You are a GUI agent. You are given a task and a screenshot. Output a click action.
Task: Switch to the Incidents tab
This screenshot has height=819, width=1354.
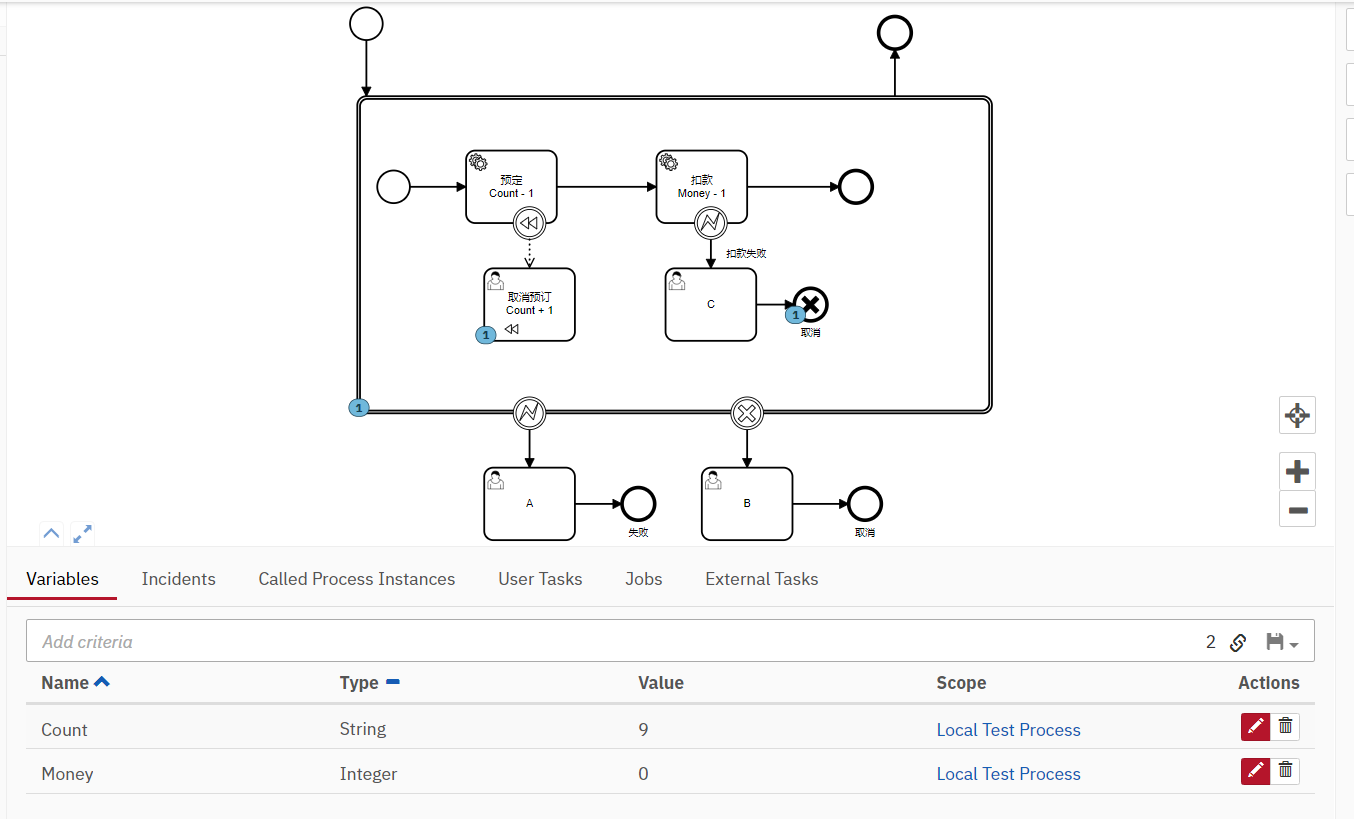[178, 578]
